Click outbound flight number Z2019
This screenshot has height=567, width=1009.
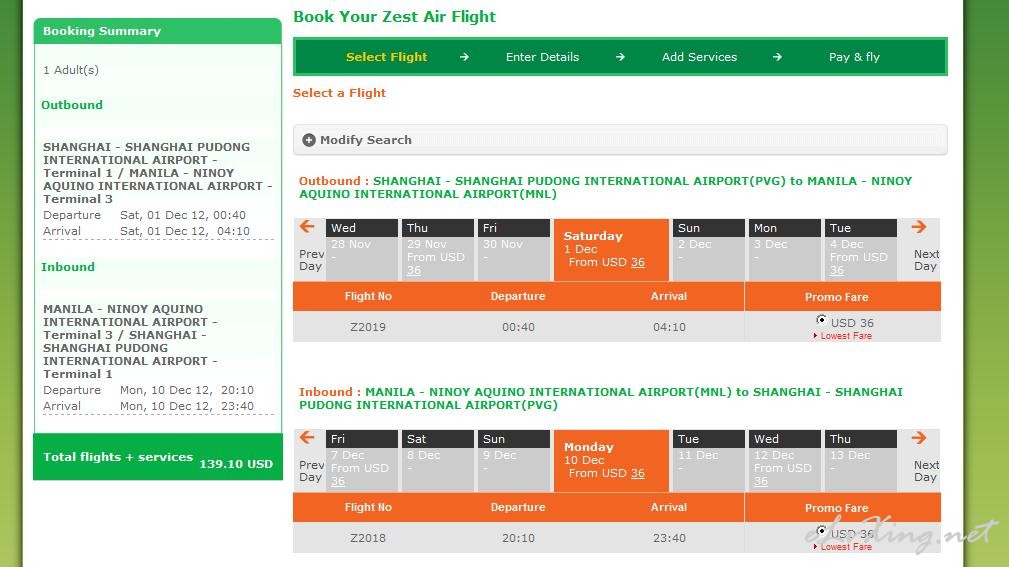(368, 327)
